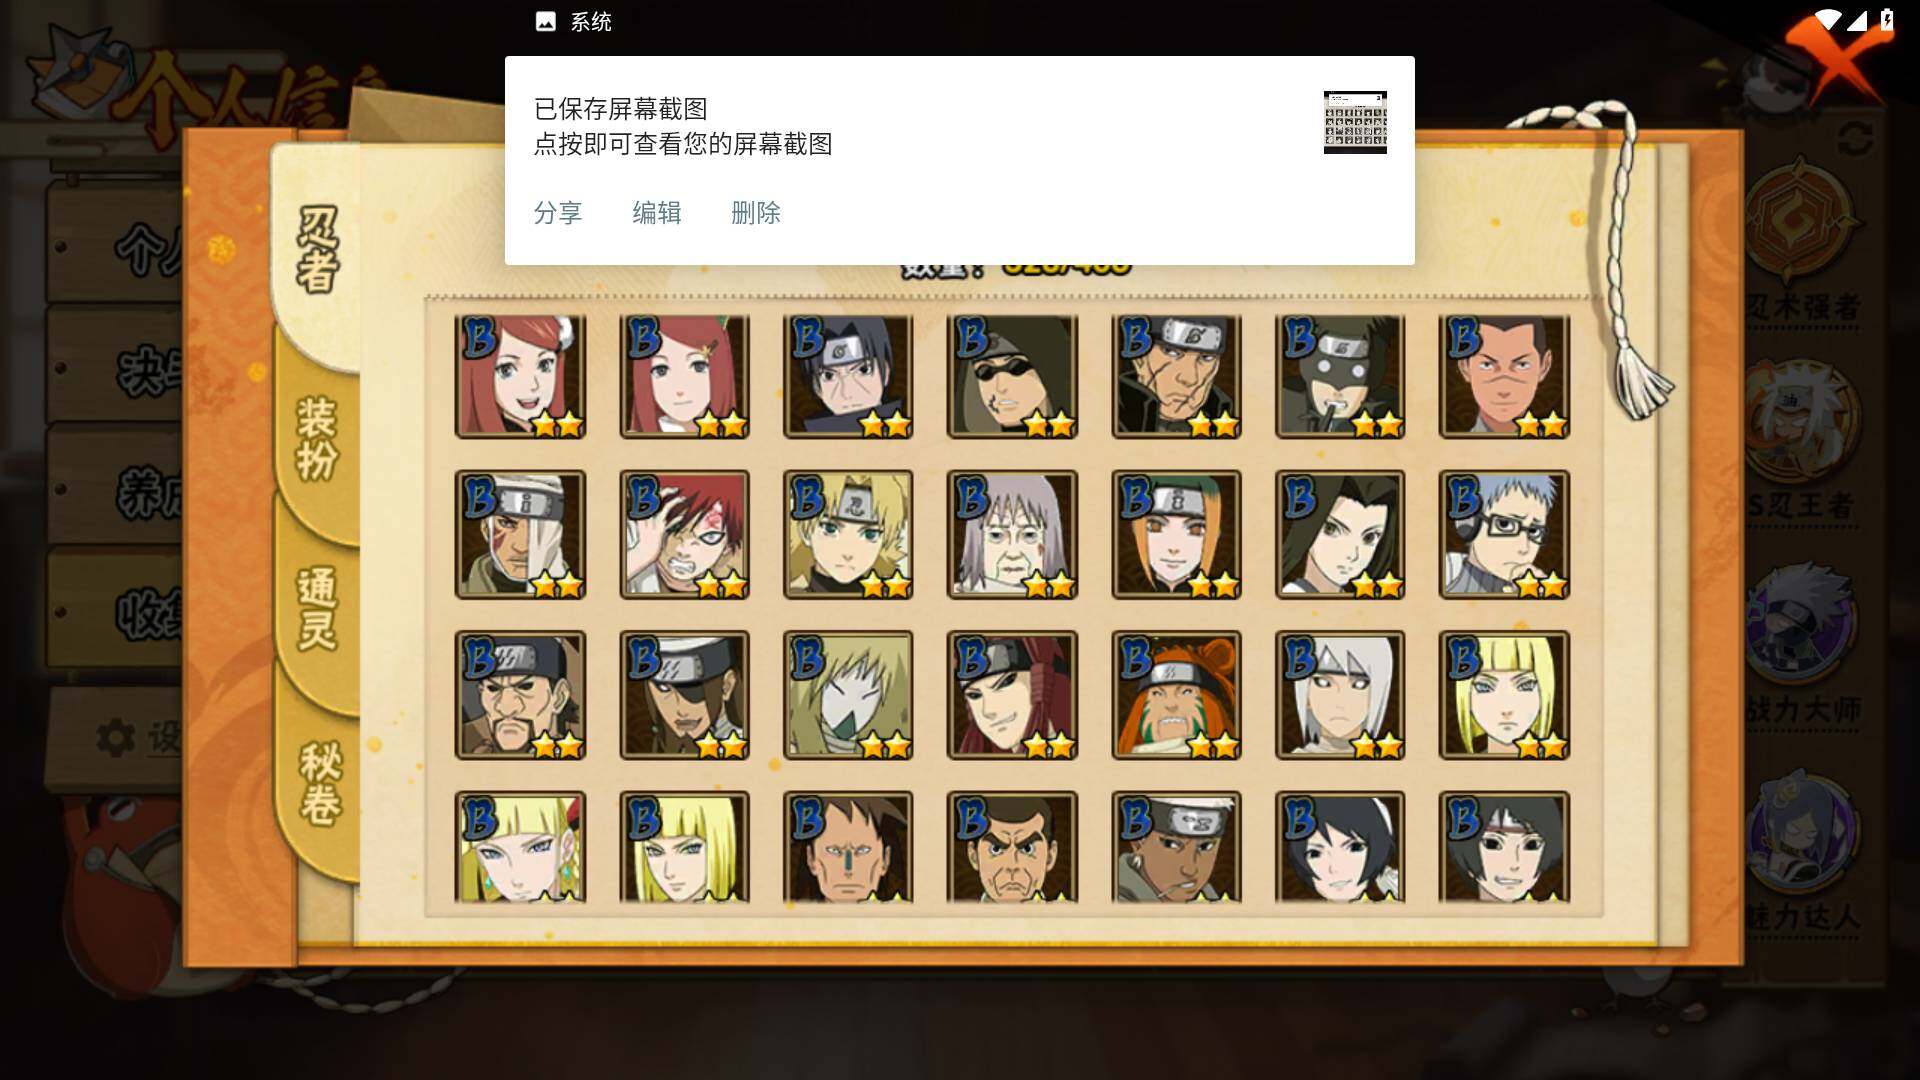The height and width of the screenshot is (1080, 1920).
Task: Select the eyepatch ninja portrait in third row
Action: (684, 695)
